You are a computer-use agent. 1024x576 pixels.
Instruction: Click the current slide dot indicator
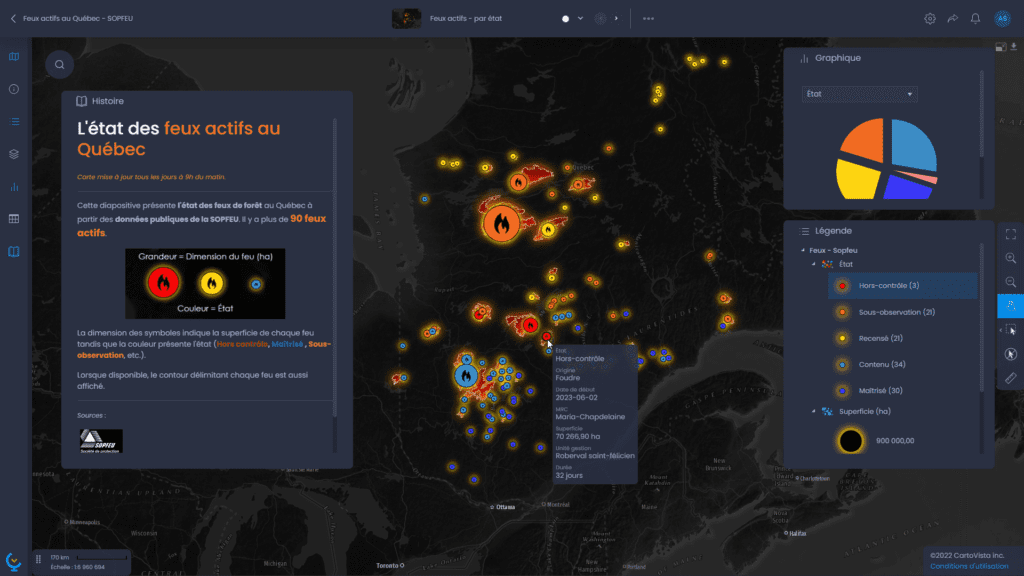566,19
